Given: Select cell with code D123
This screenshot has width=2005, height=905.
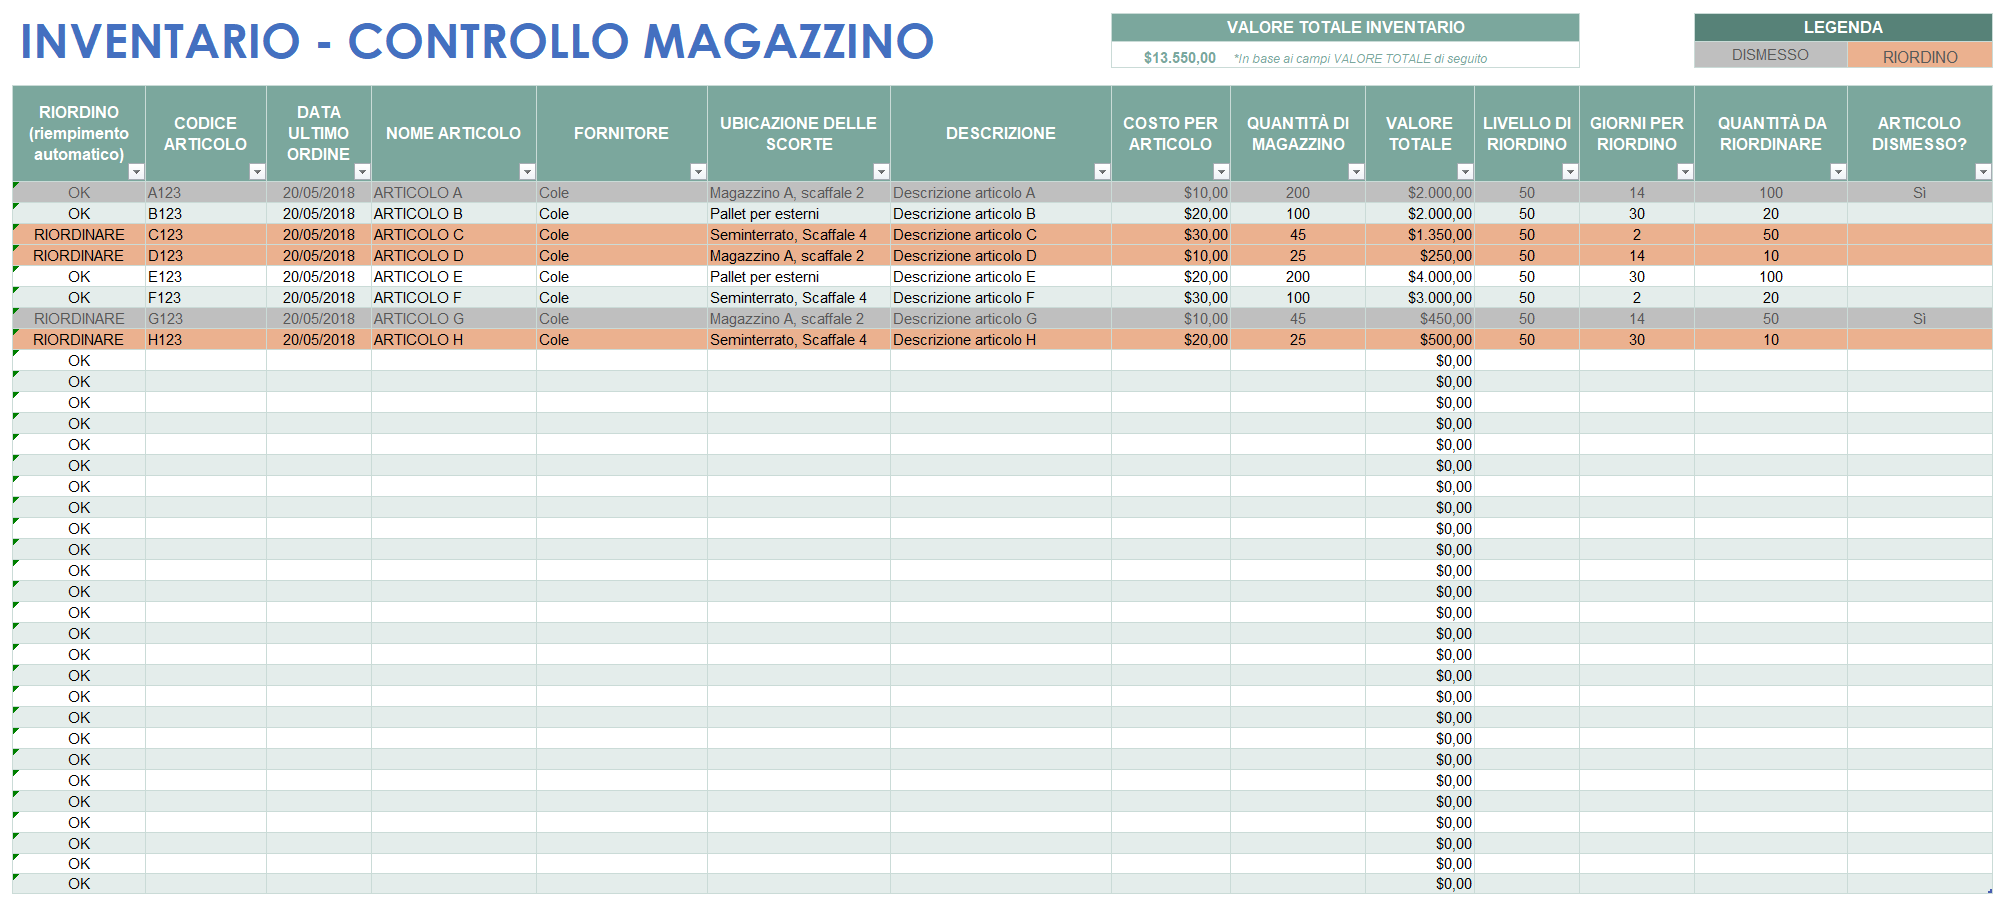Looking at the screenshot, I should [x=206, y=255].
